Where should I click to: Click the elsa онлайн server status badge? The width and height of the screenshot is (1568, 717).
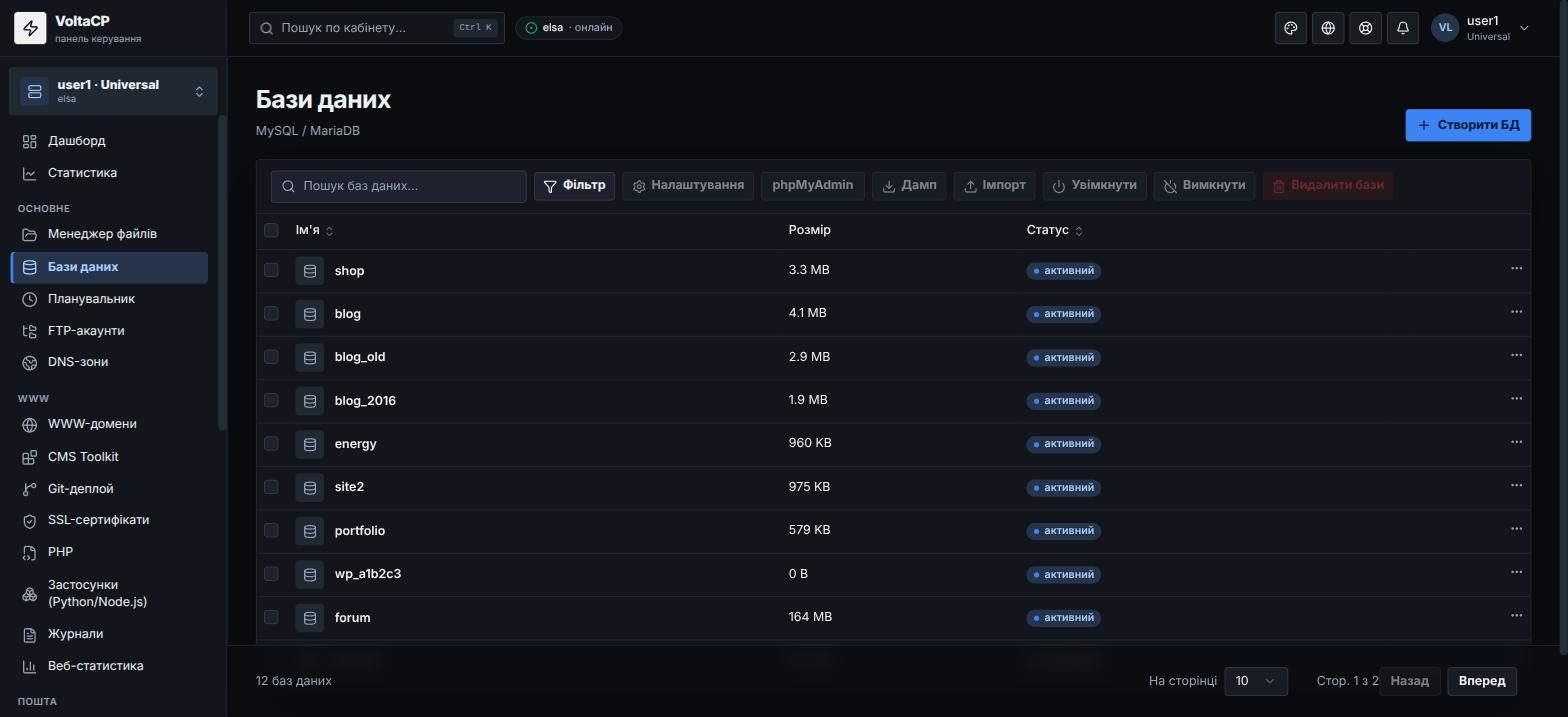[x=569, y=28]
